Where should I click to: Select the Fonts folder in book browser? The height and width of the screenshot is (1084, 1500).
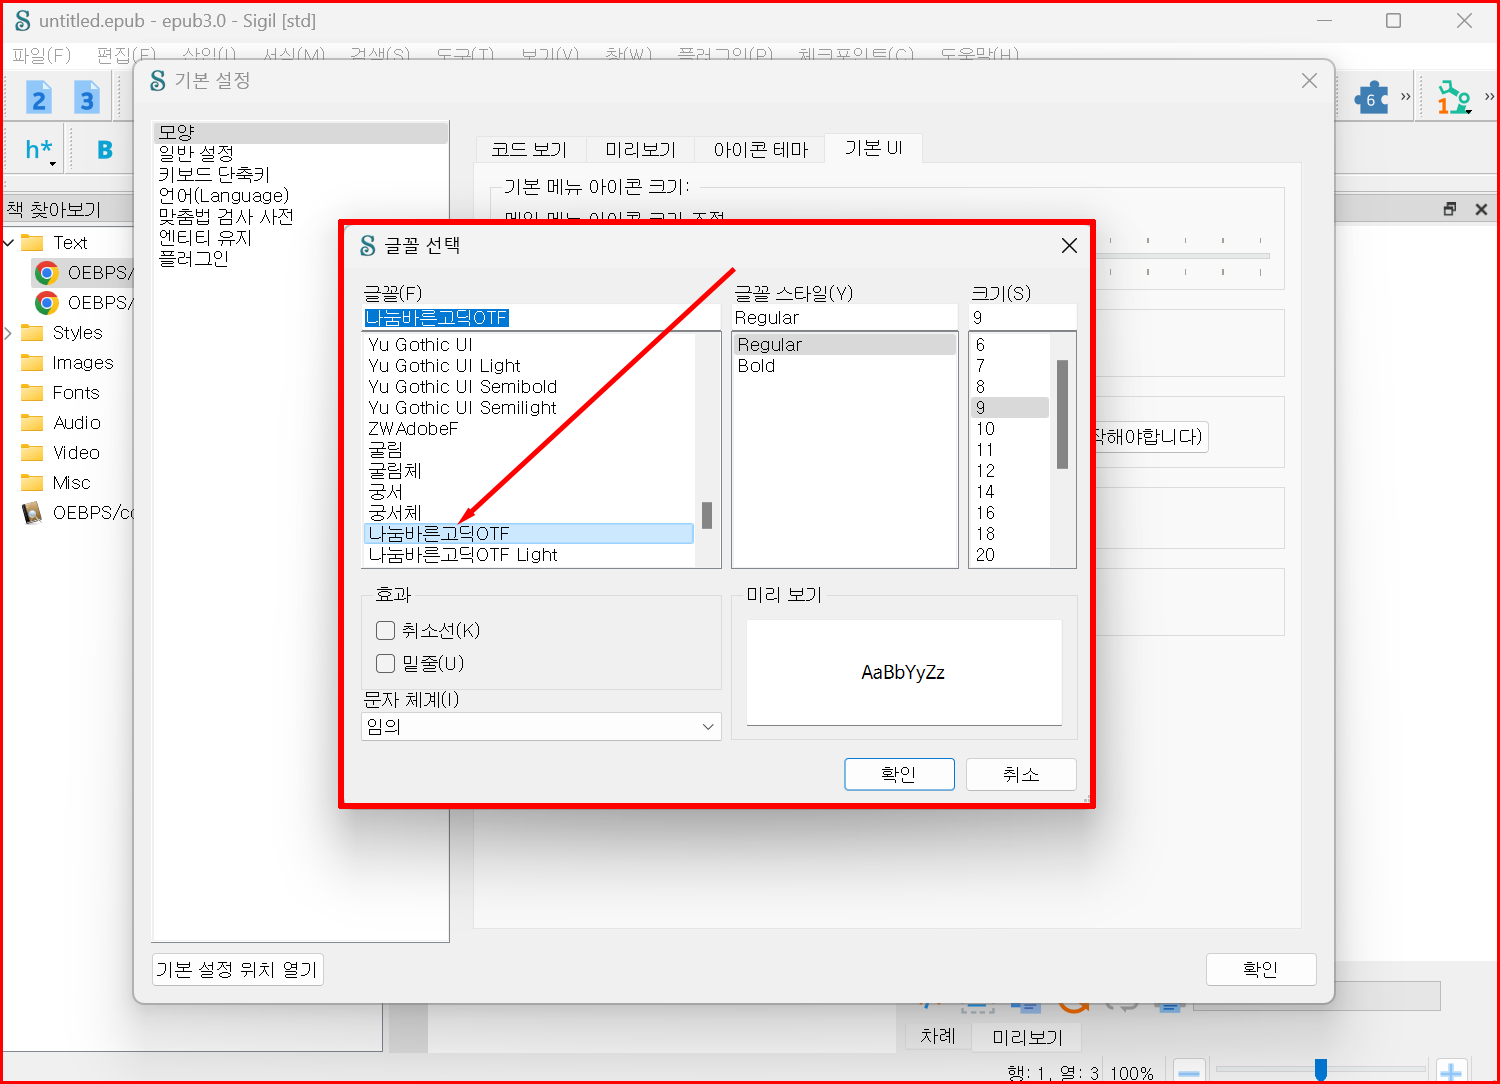click(76, 393)
